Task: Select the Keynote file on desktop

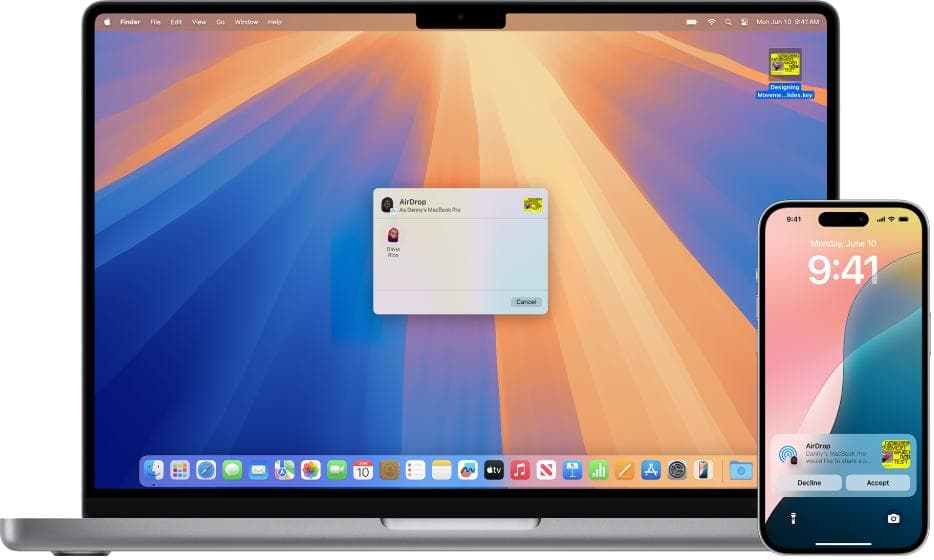Action: coord(785,66)
